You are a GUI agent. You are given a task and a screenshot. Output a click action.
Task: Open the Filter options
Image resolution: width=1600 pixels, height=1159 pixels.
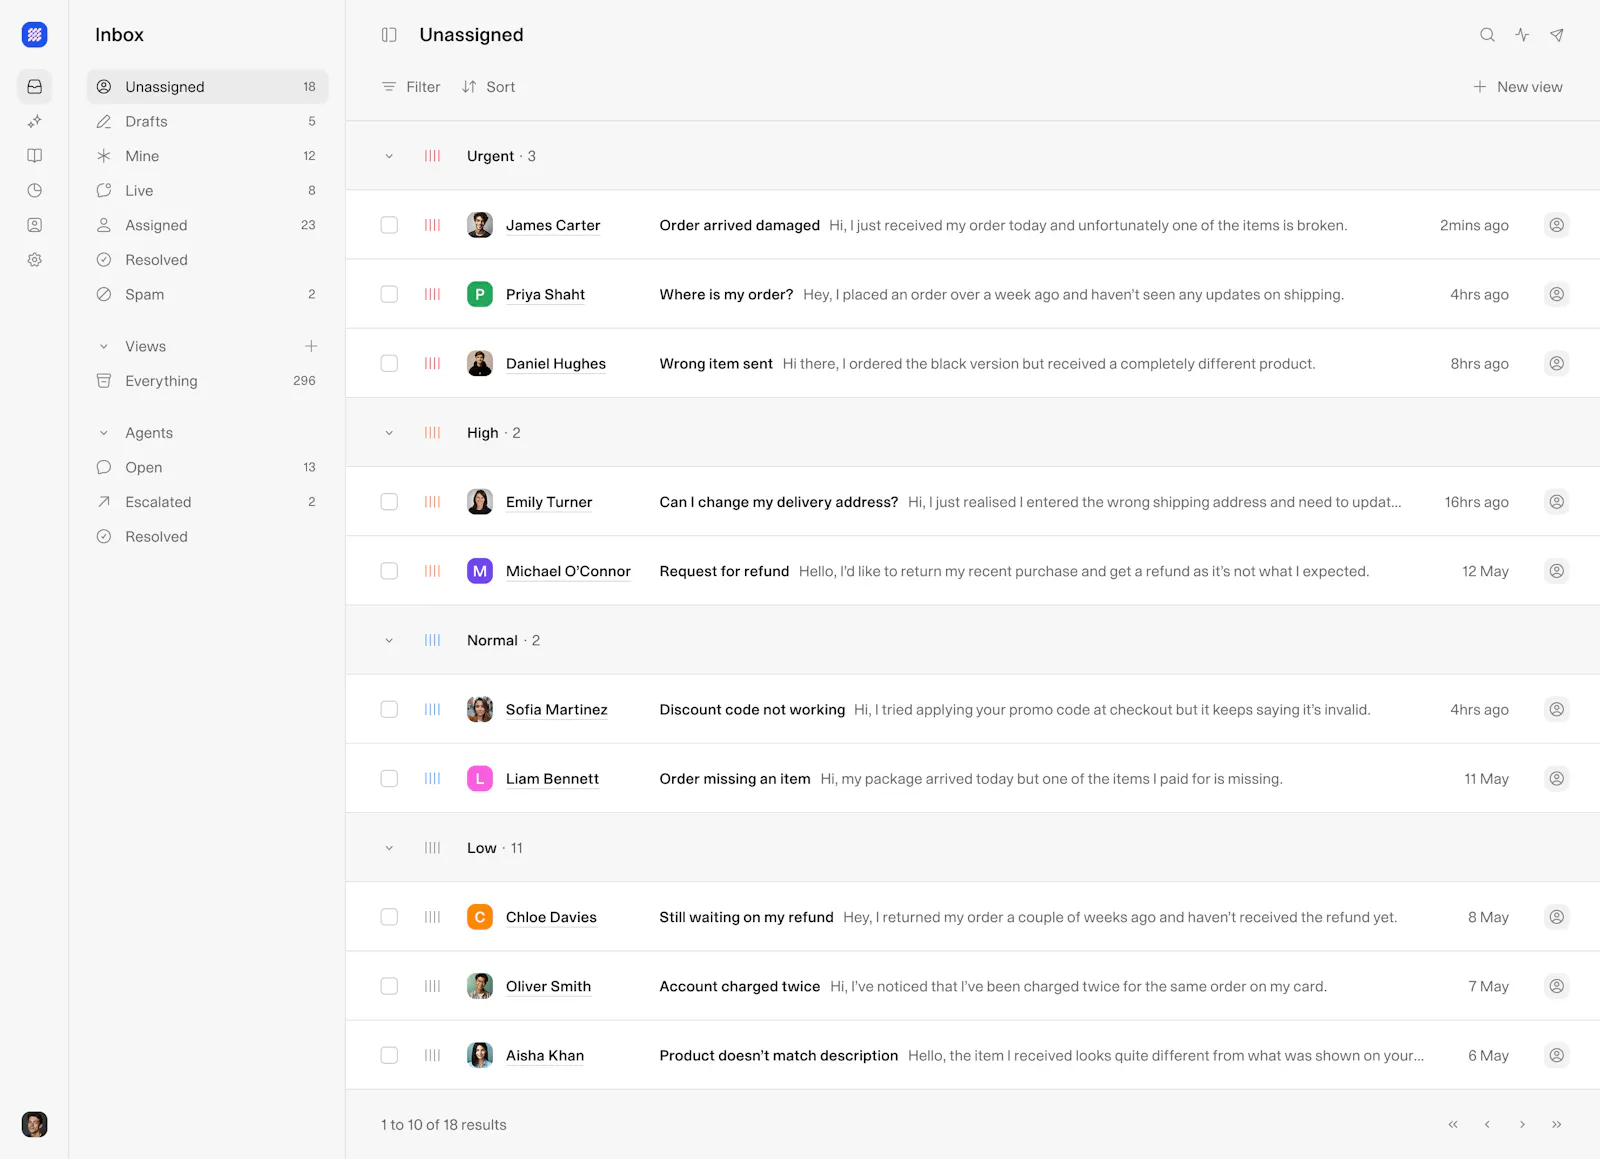click(411, 87)
